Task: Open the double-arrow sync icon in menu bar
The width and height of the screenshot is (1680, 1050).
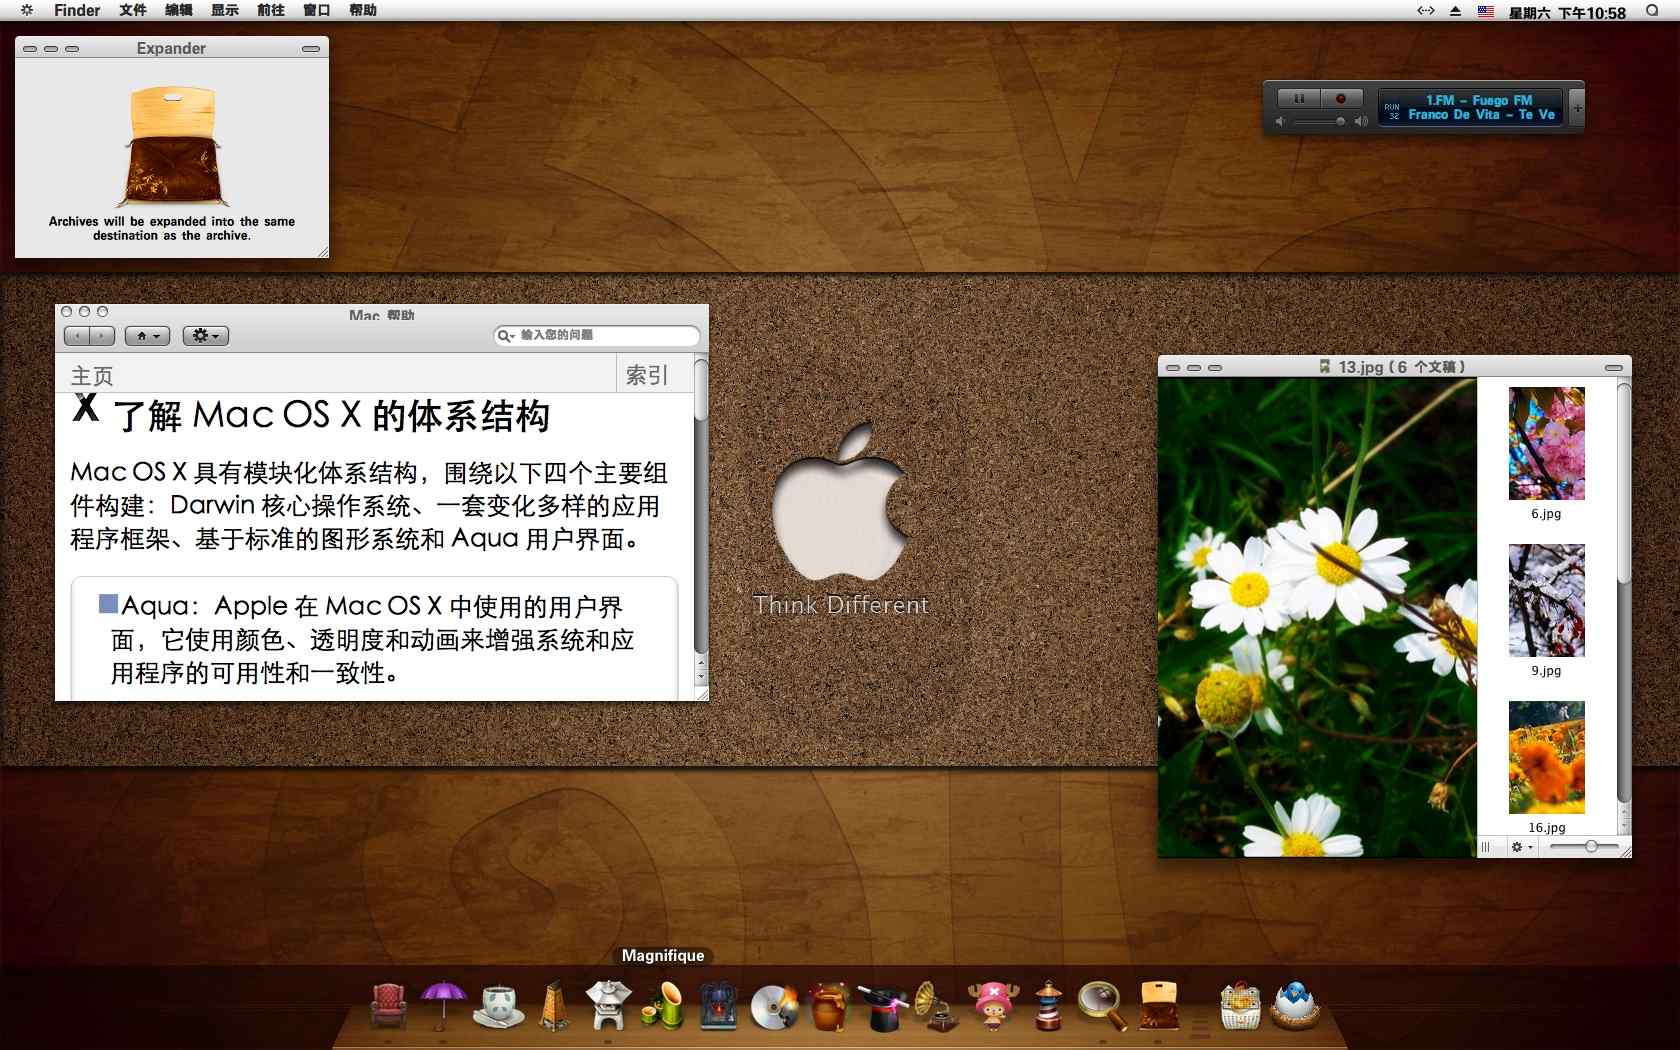Action: click(1426, 11)
